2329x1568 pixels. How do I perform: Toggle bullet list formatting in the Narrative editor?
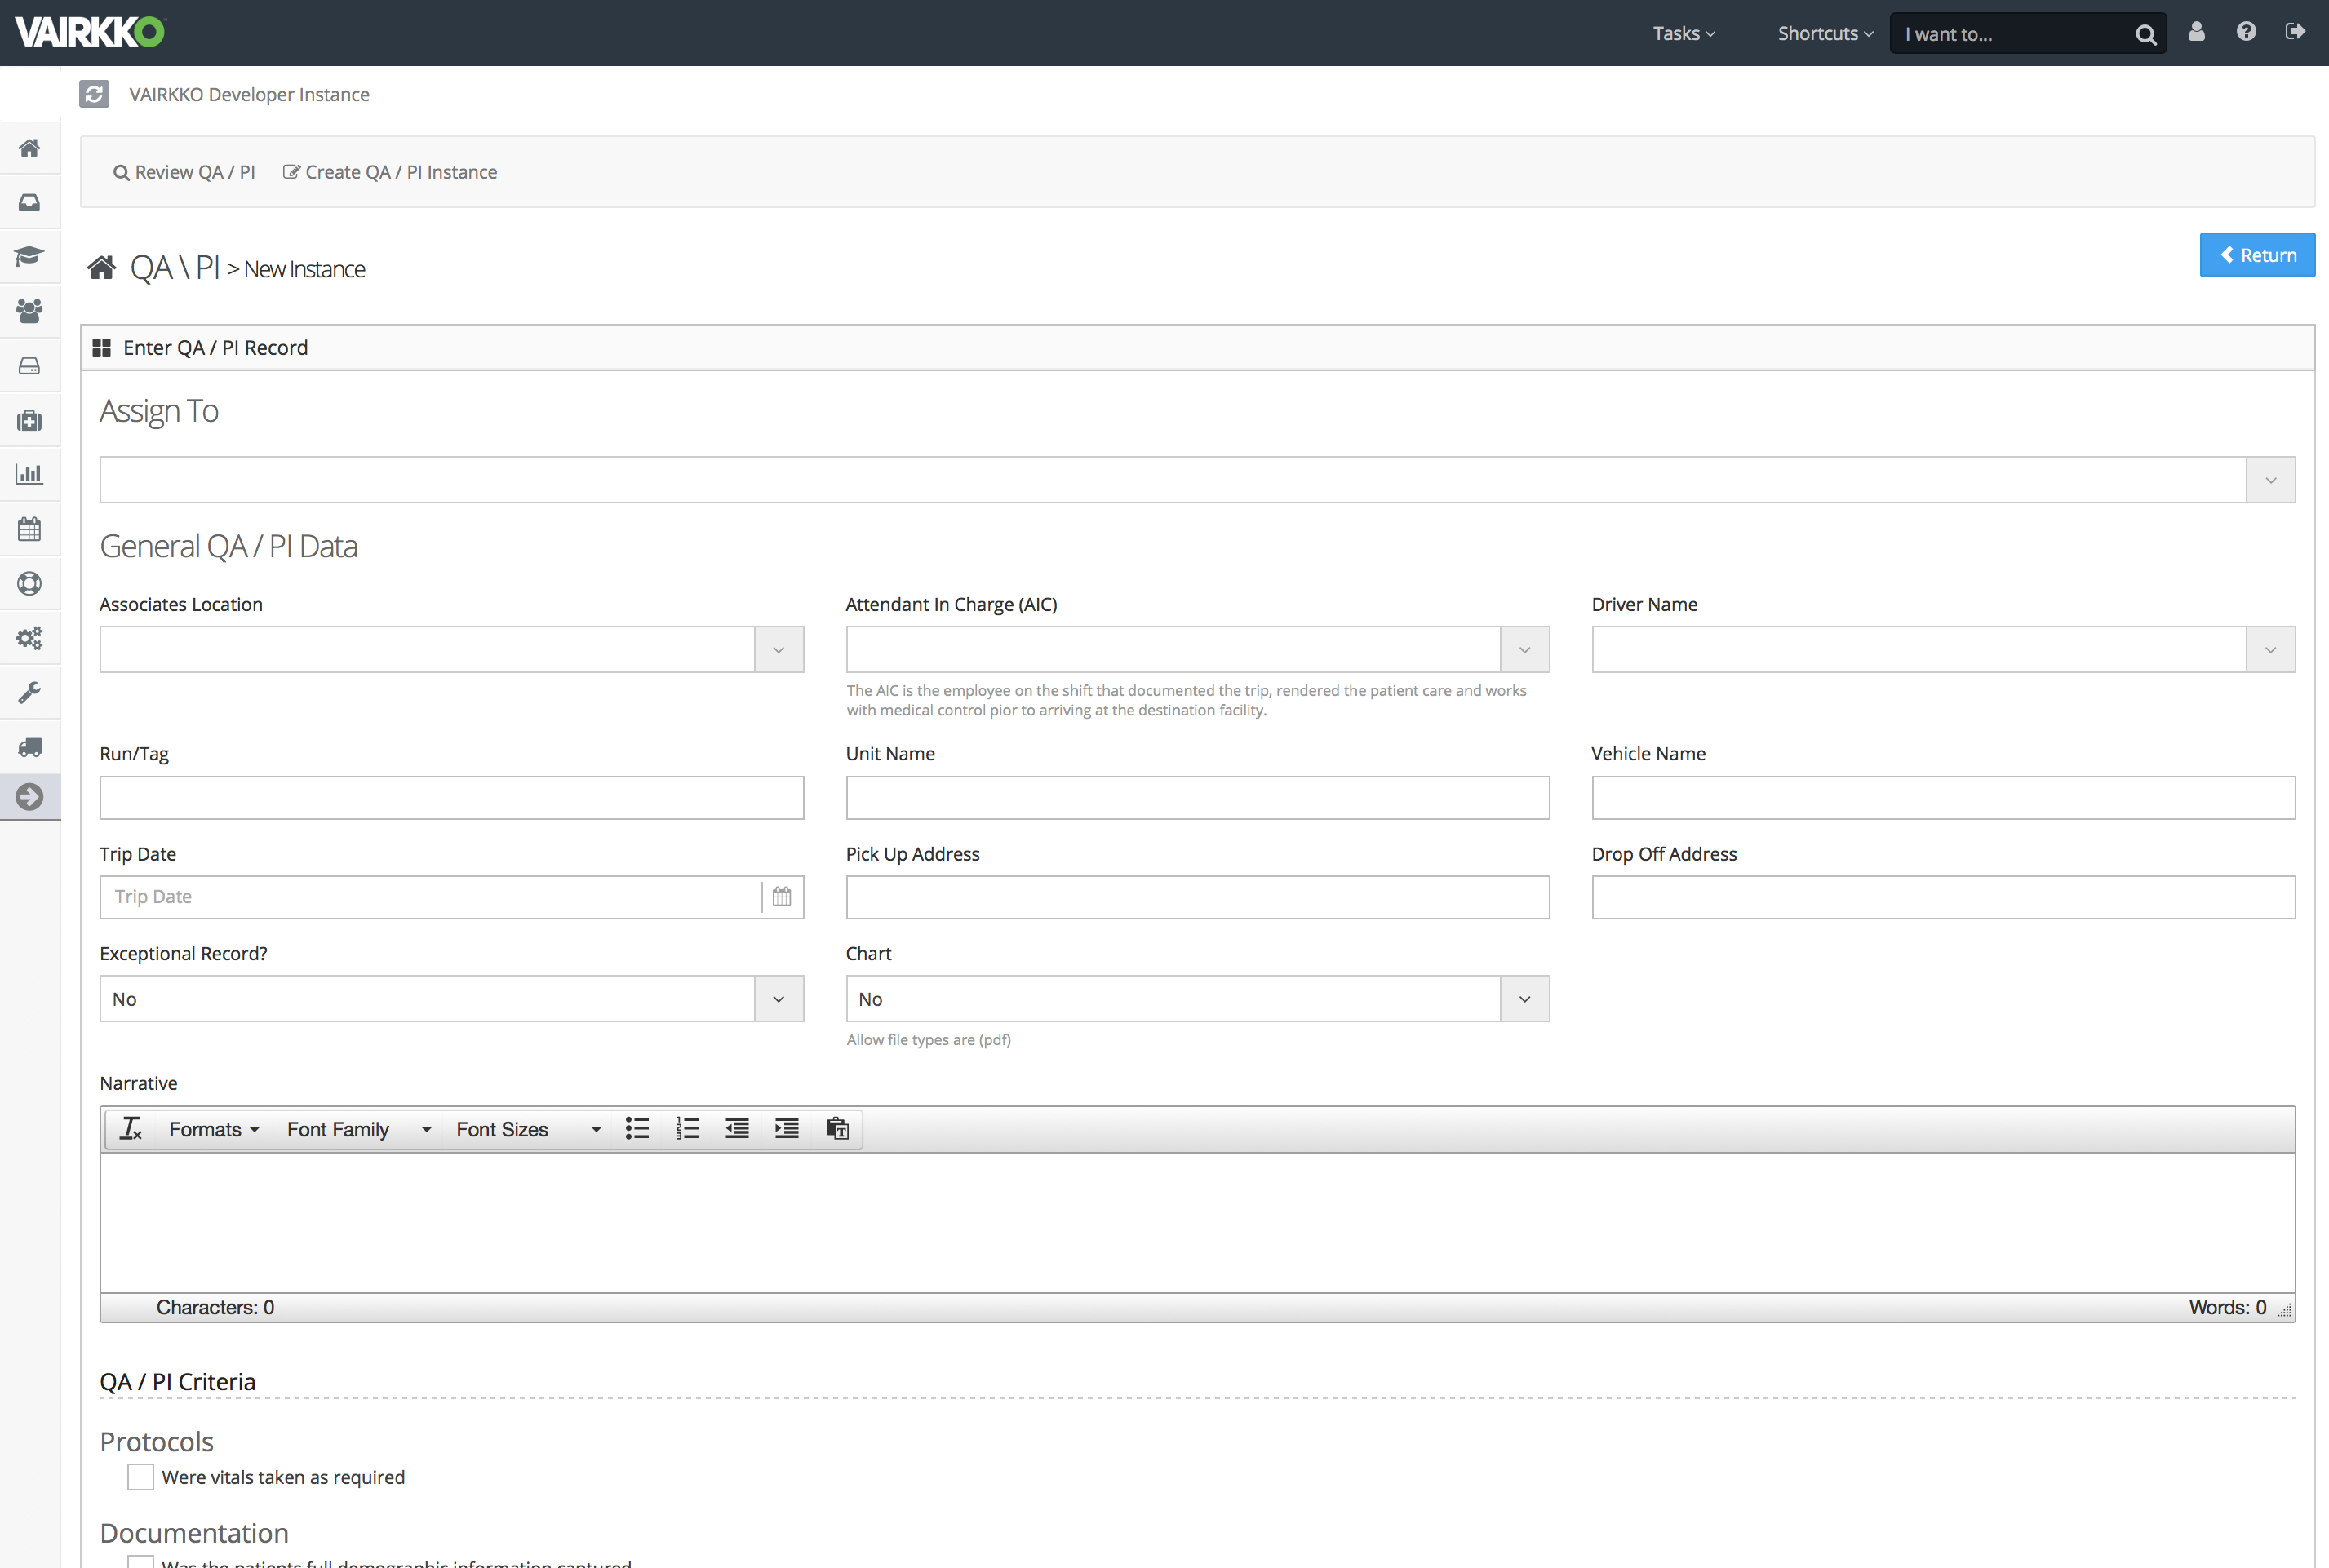pyautogui.click(x=637, y=1129)
